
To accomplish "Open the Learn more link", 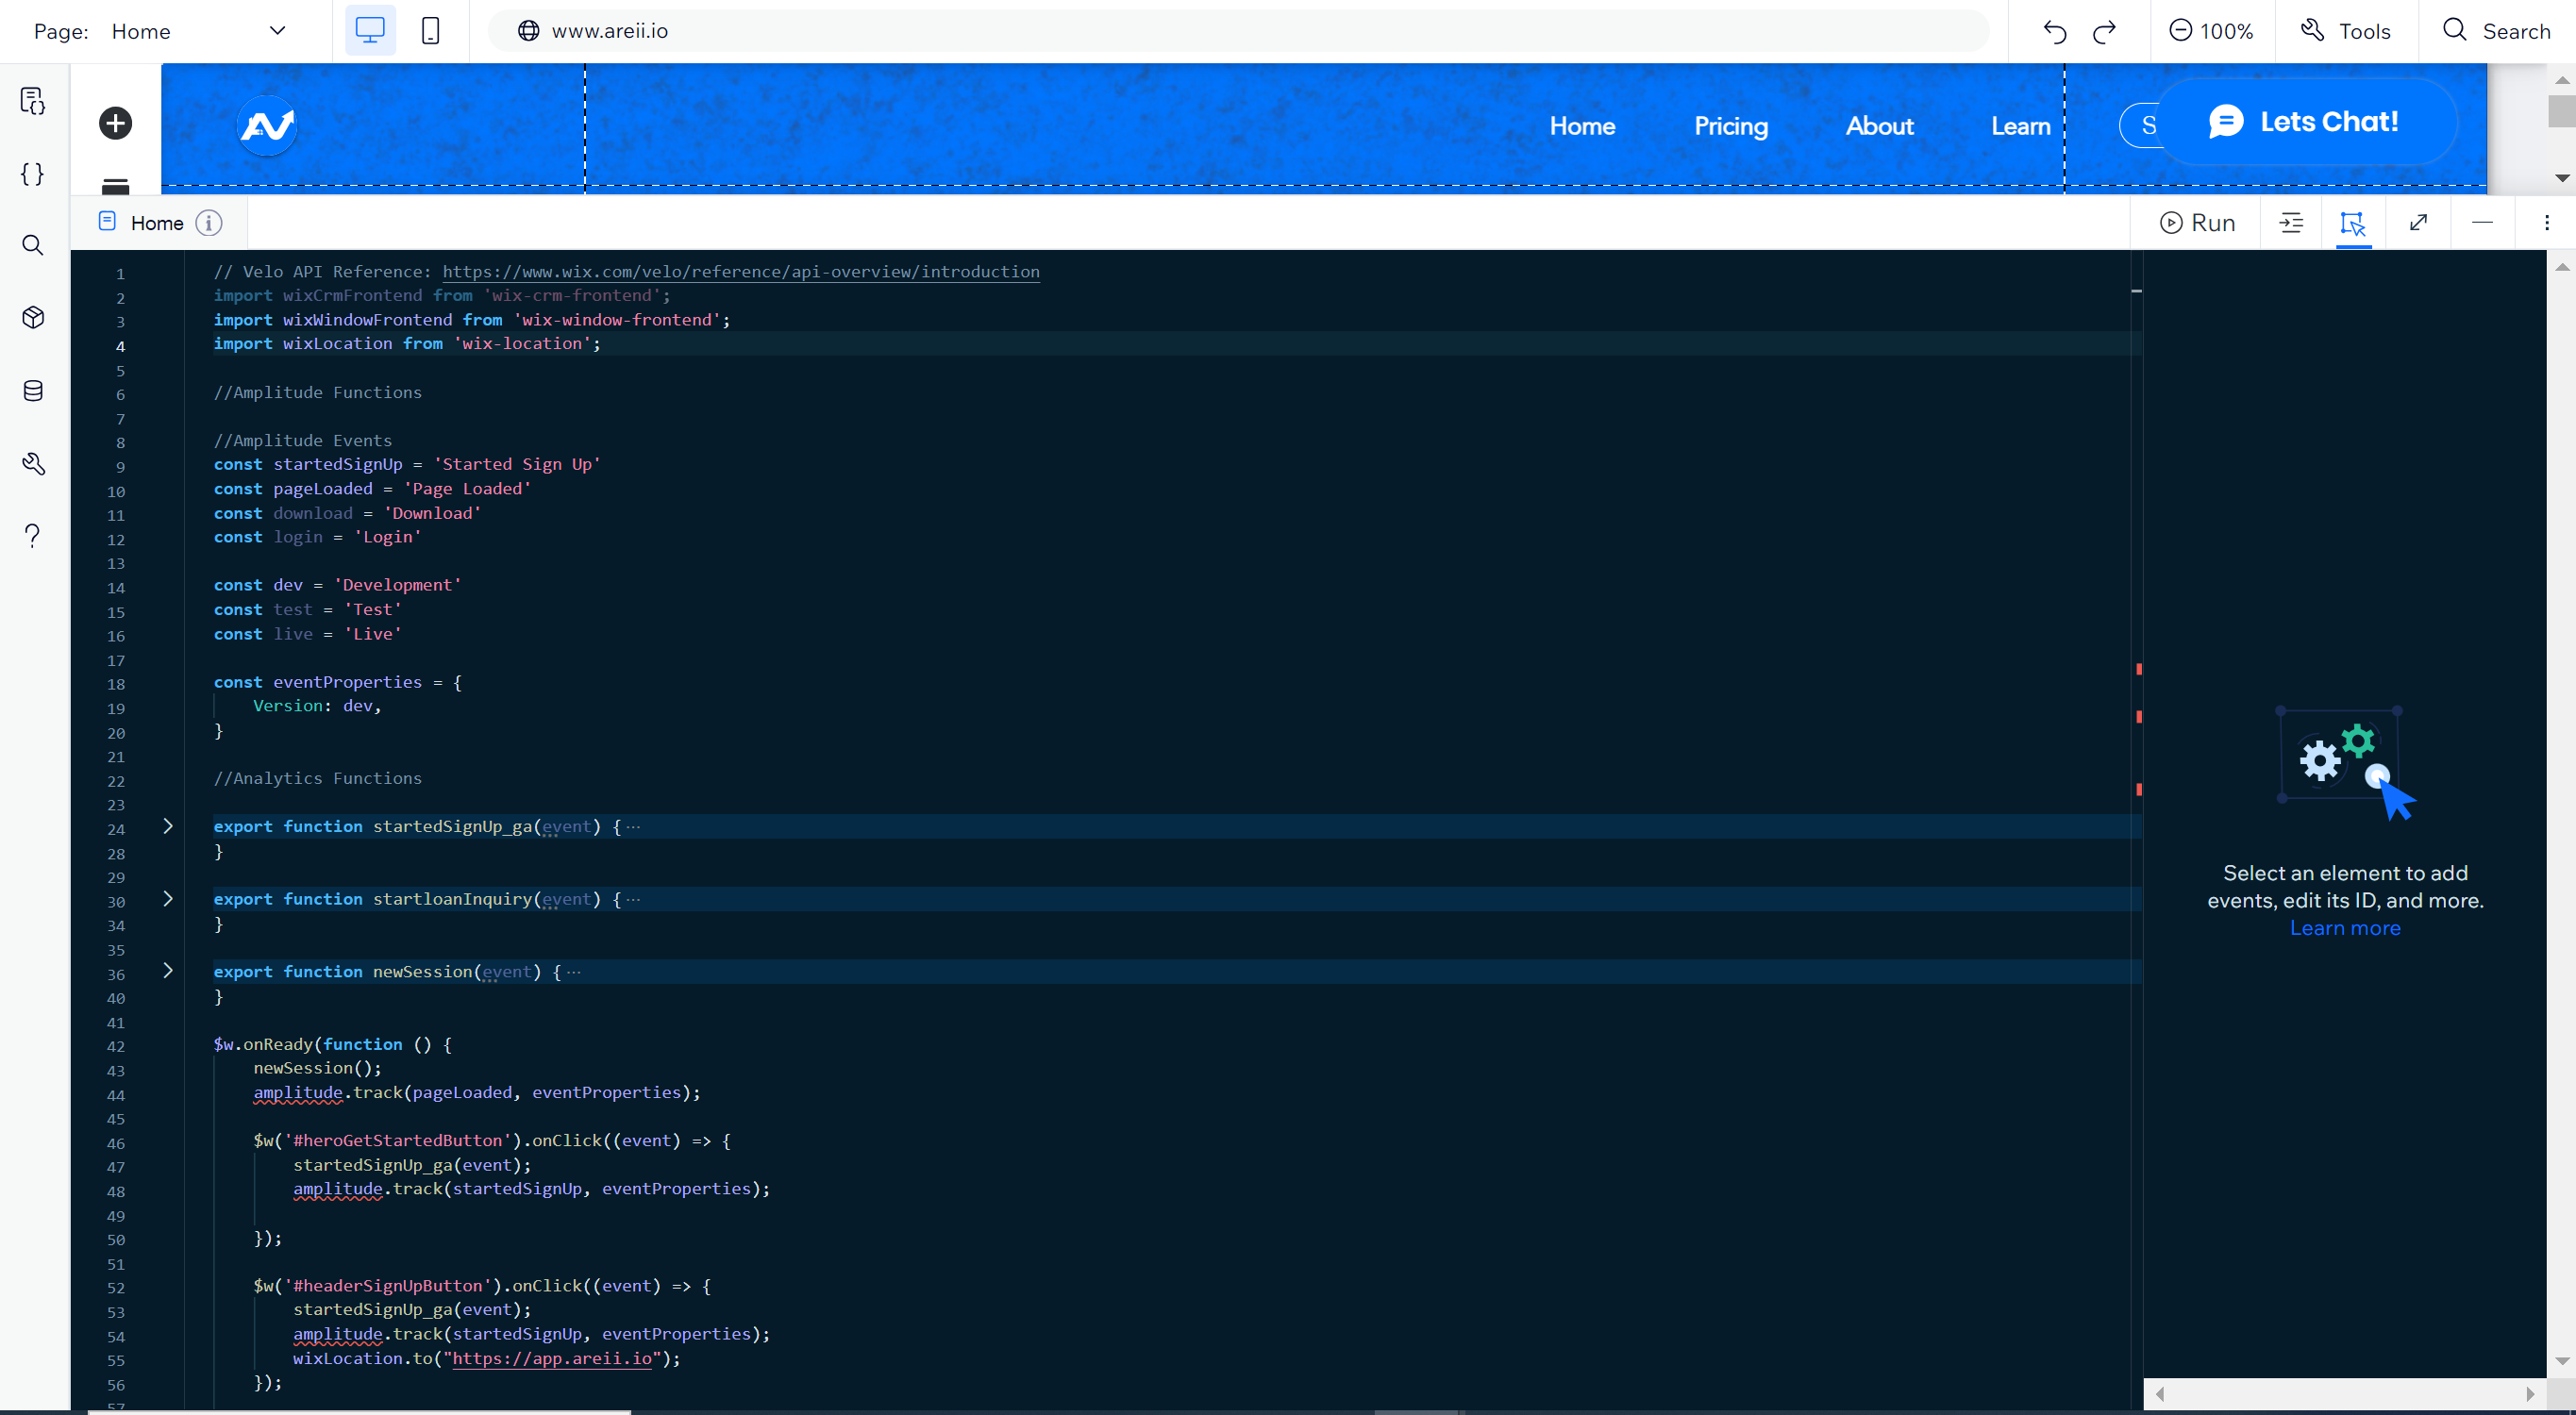I will point(2344,928).
